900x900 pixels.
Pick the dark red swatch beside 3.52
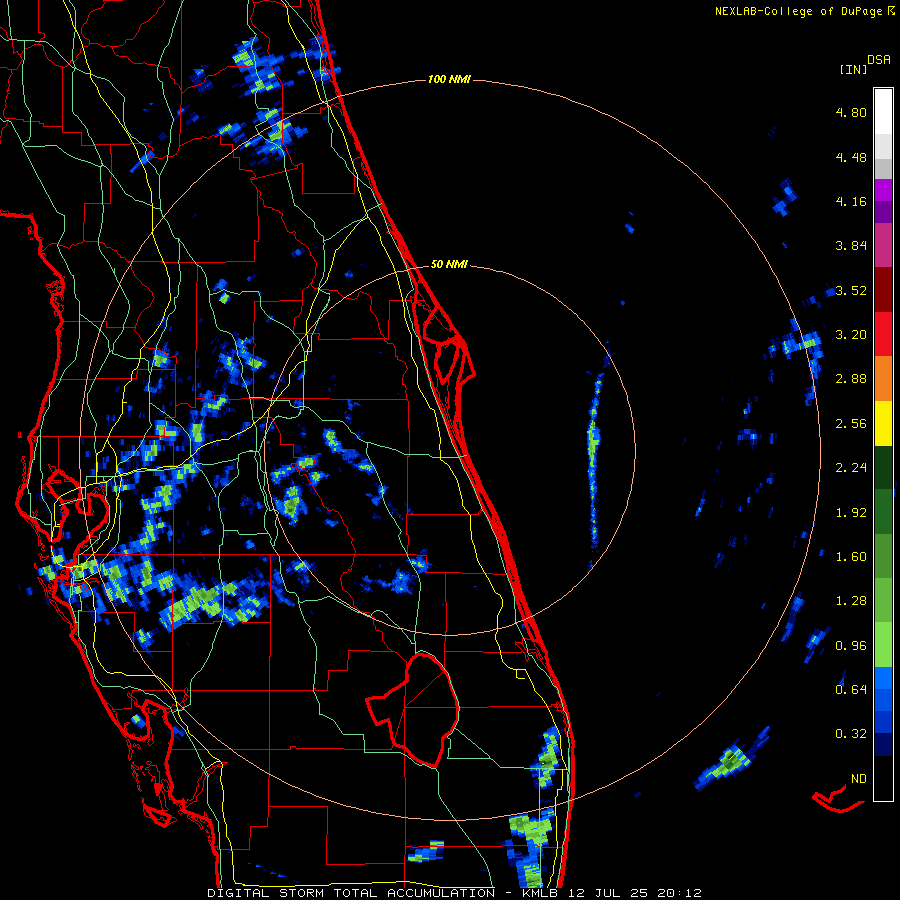[883, 290]
